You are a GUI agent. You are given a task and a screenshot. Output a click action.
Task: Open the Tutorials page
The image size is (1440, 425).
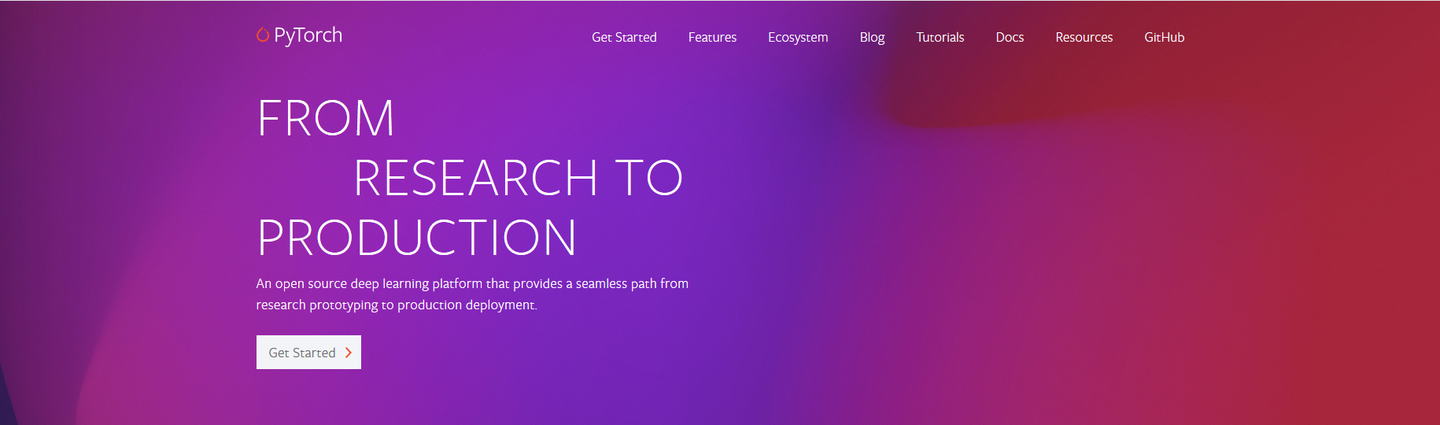click(940, 37)
